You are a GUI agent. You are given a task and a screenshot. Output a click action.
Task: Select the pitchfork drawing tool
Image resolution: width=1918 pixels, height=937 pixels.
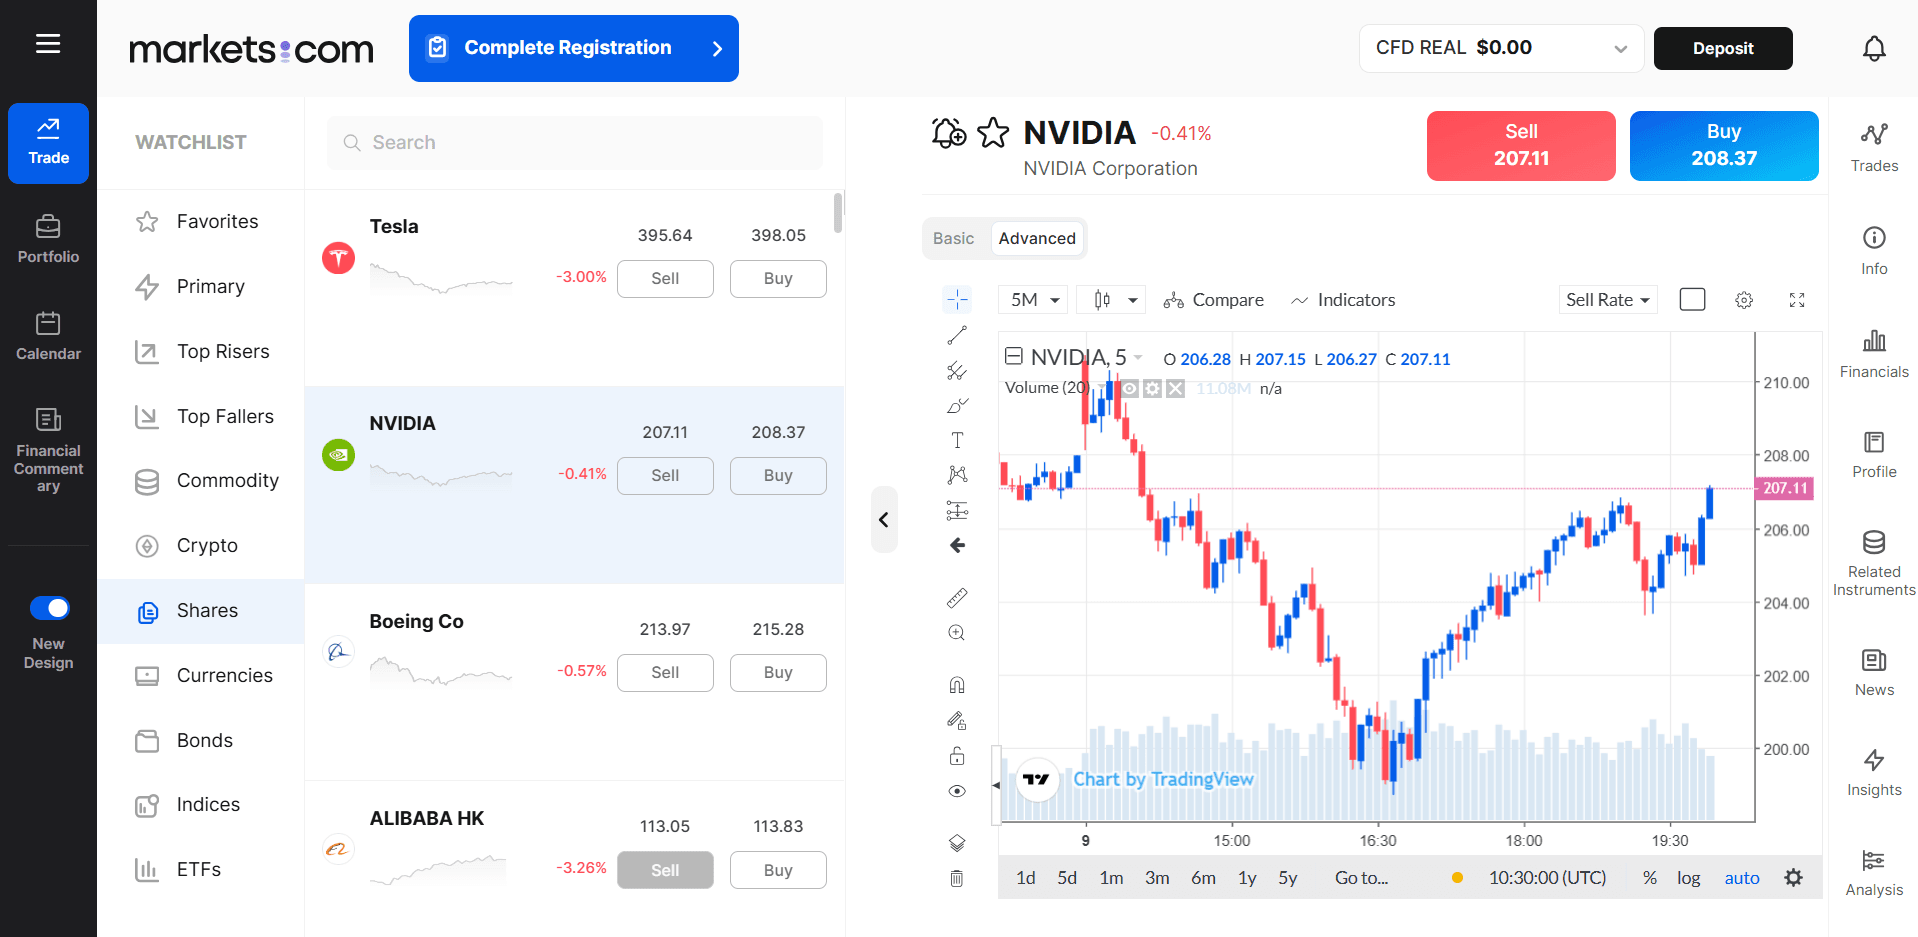pos(957,371)
